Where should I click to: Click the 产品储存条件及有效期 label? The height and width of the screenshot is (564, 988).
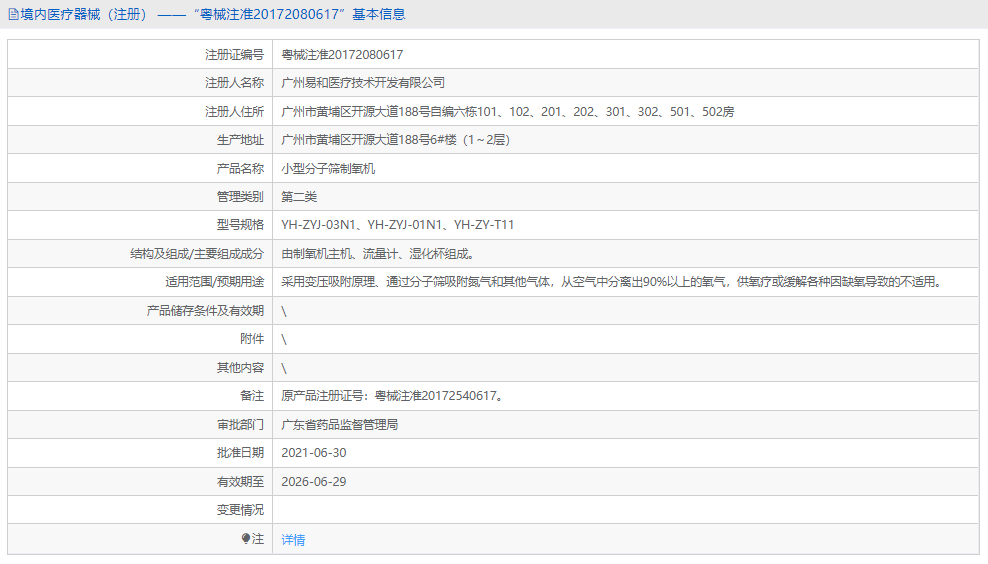205,311
